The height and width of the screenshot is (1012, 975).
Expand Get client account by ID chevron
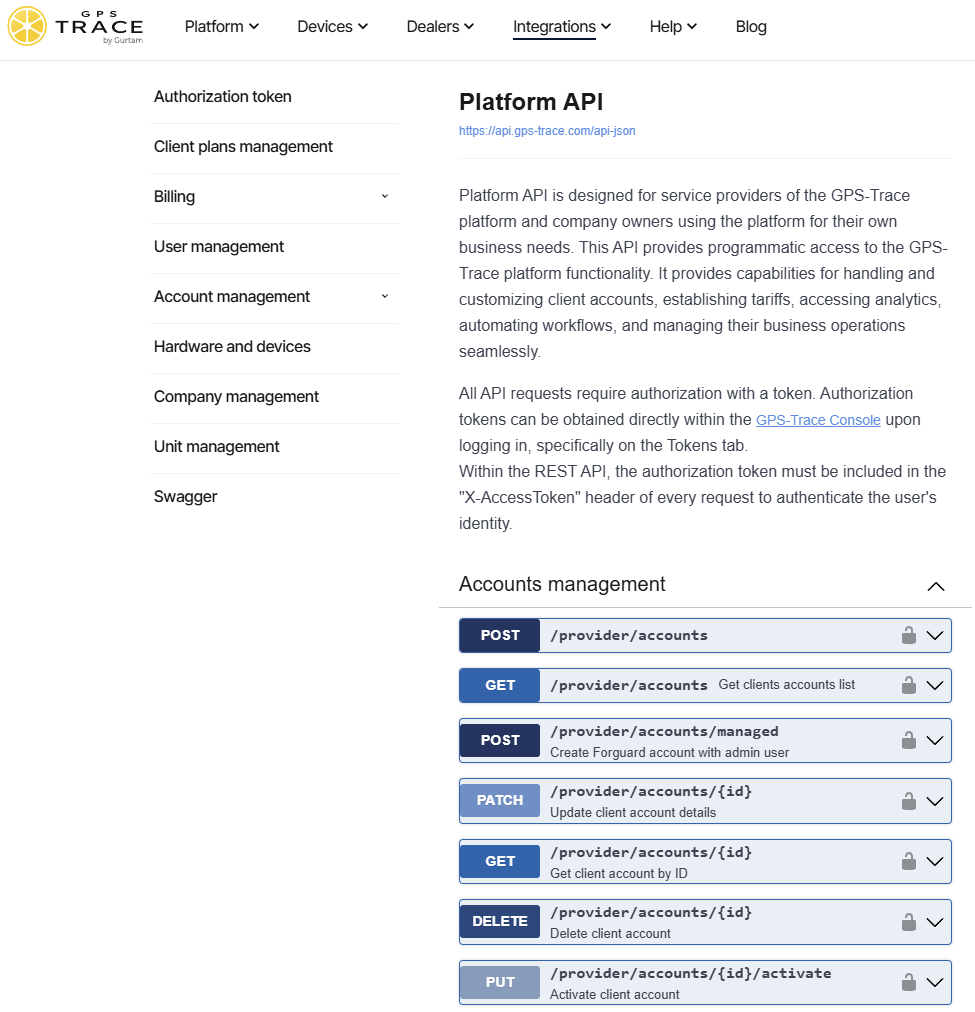(x=935, y=862)
